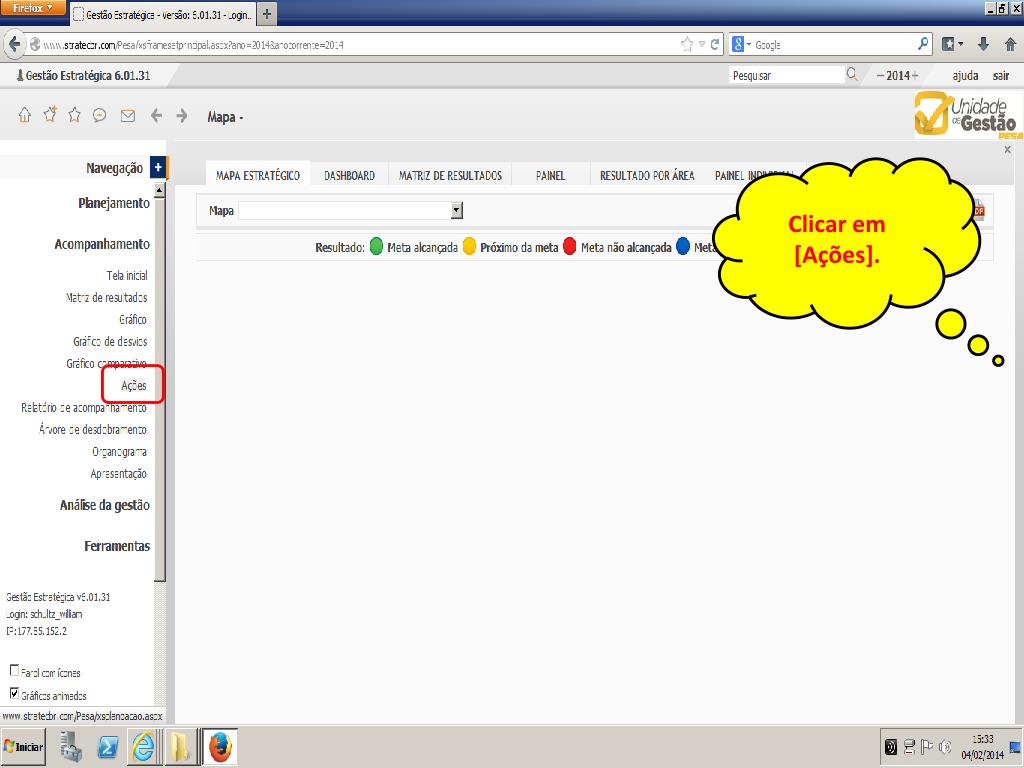Click the ajuda help link
The width and height of the screenshot is (1024, 768).
[x=965, y=76]
